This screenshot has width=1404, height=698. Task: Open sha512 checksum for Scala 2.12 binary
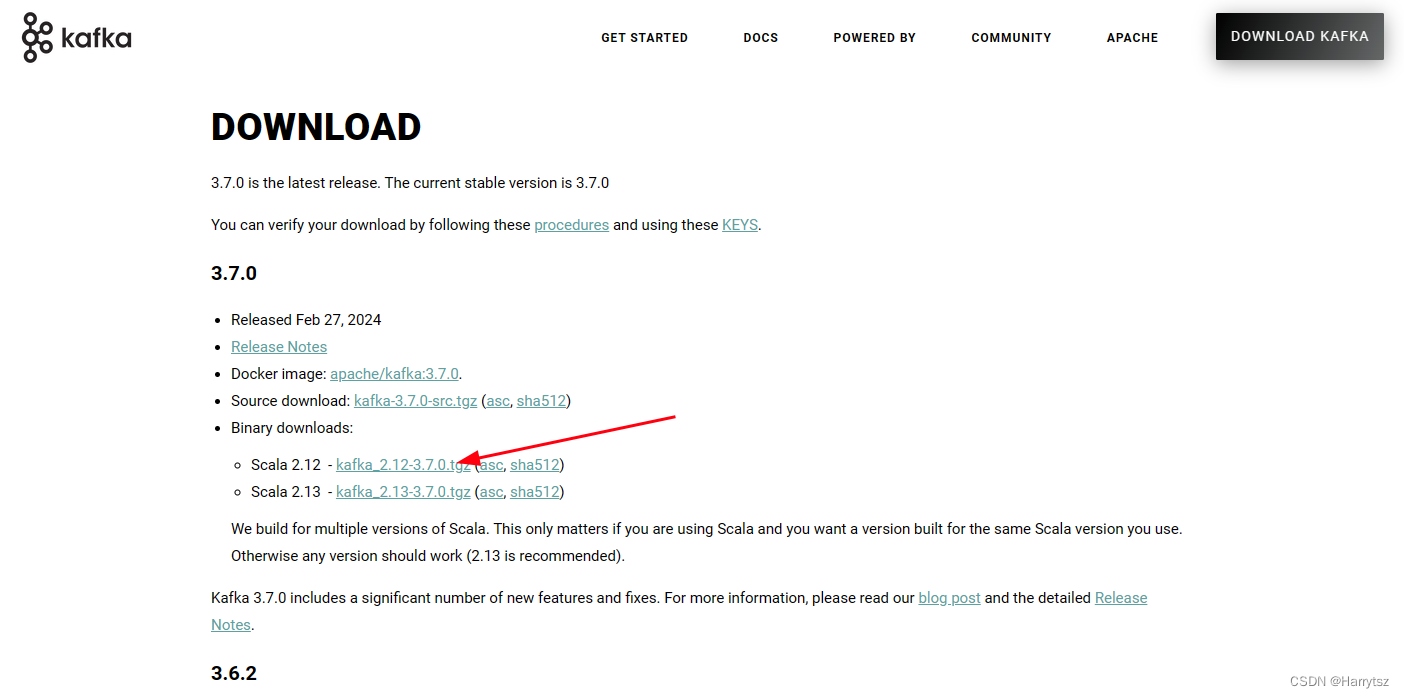tap(534, 465)
